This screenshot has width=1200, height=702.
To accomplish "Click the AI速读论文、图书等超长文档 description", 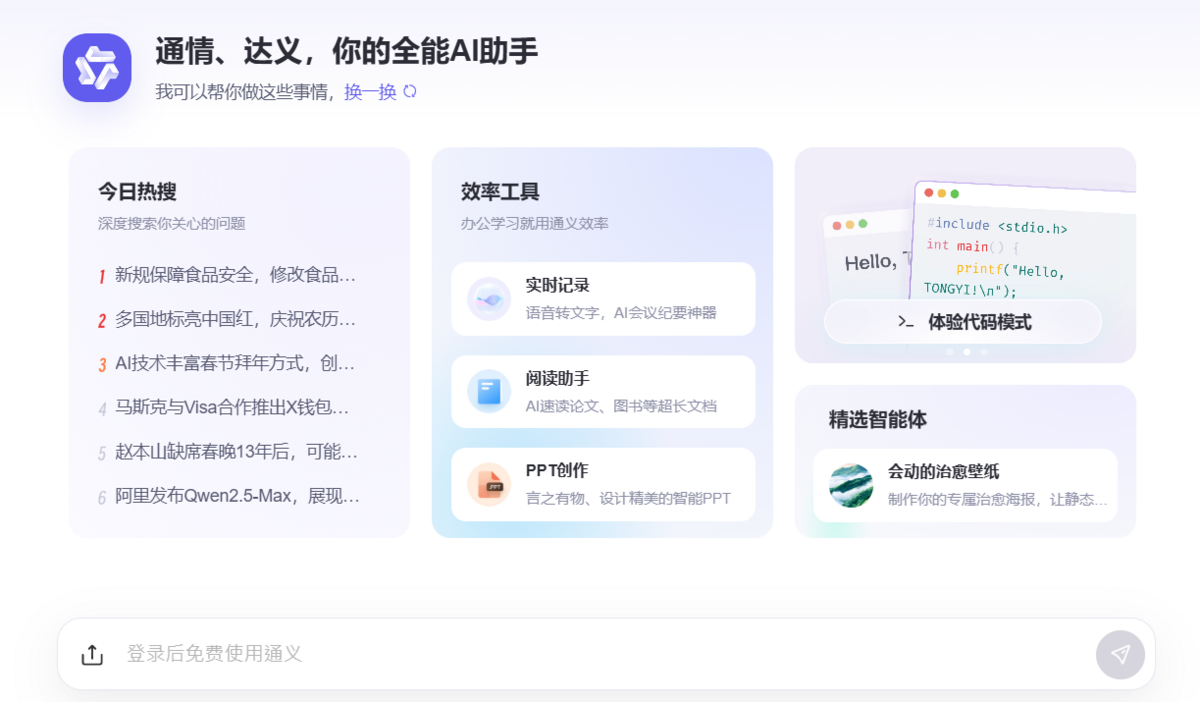I will pyautogui.click(x=621, y=406).
